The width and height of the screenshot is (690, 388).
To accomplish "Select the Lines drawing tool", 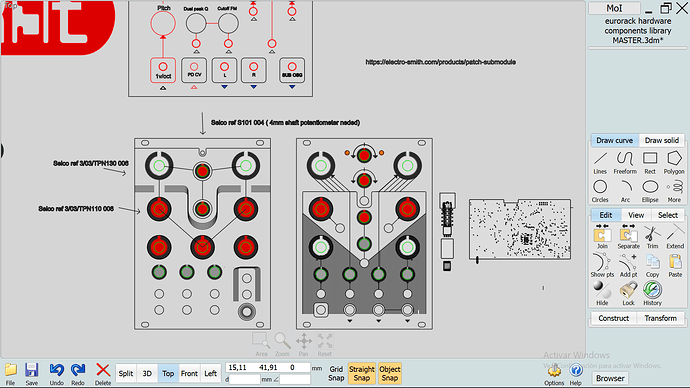I will pyautogui.click(x=600, y=163).
